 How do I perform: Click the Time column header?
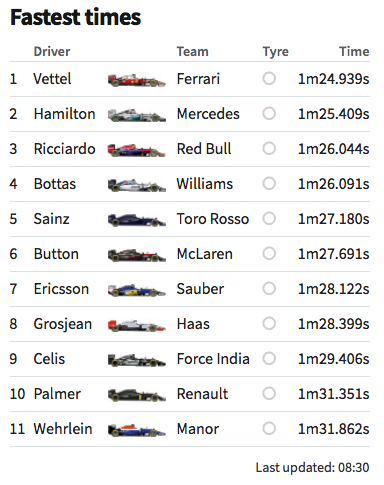(x=354, y=52)
